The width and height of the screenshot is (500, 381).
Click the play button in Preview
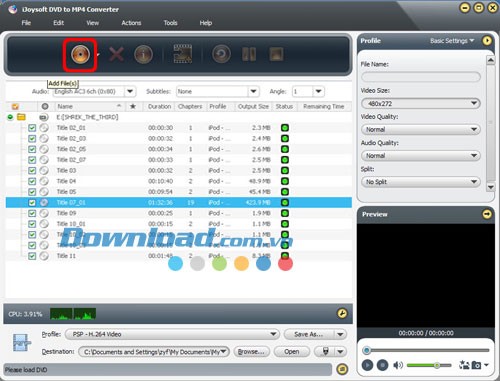tap(367, 365)
